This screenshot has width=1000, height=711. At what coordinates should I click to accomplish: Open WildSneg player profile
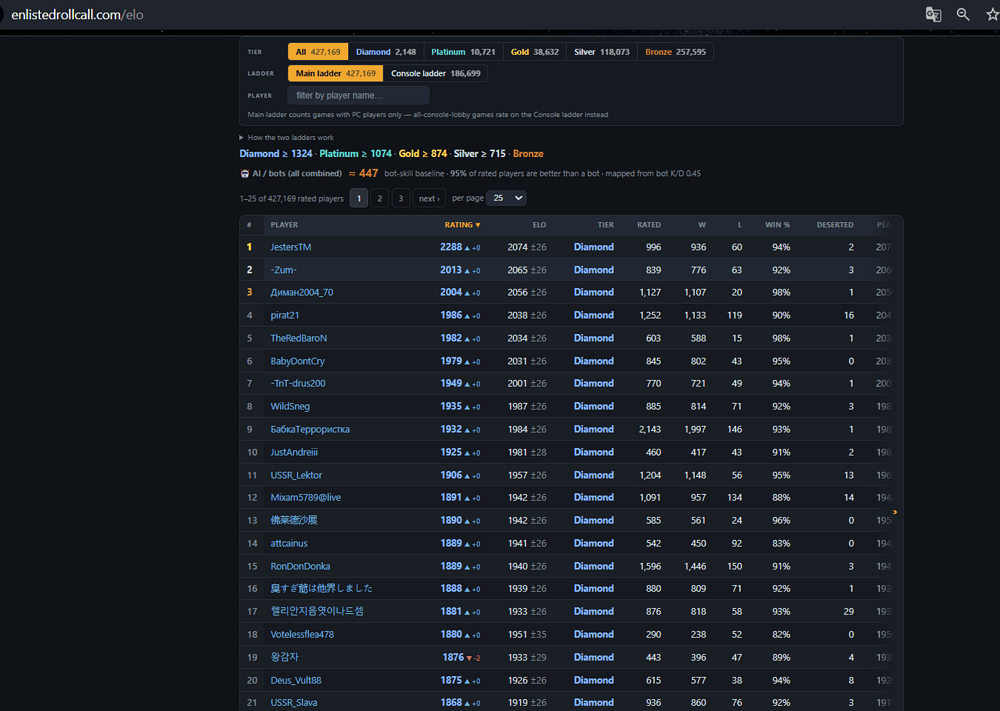pyautogui.click(x=290, y=407)
